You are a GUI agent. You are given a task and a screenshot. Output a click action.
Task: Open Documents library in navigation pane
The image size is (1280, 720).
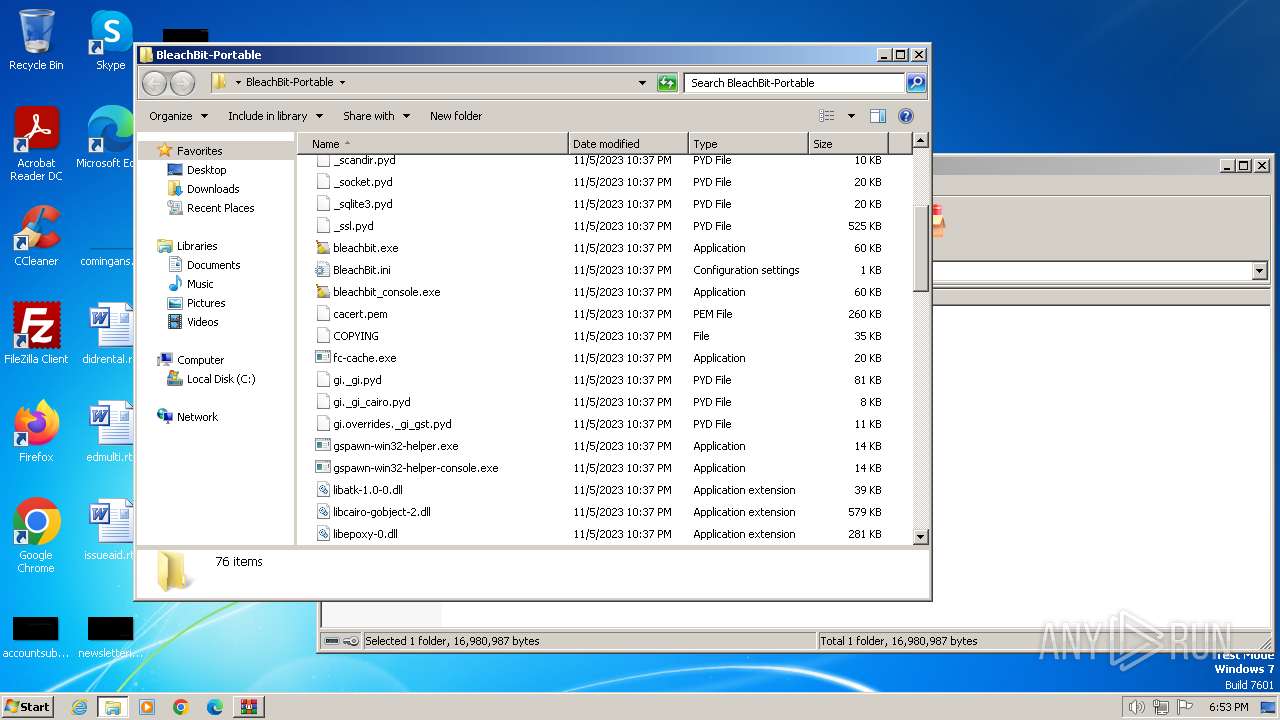213,265
